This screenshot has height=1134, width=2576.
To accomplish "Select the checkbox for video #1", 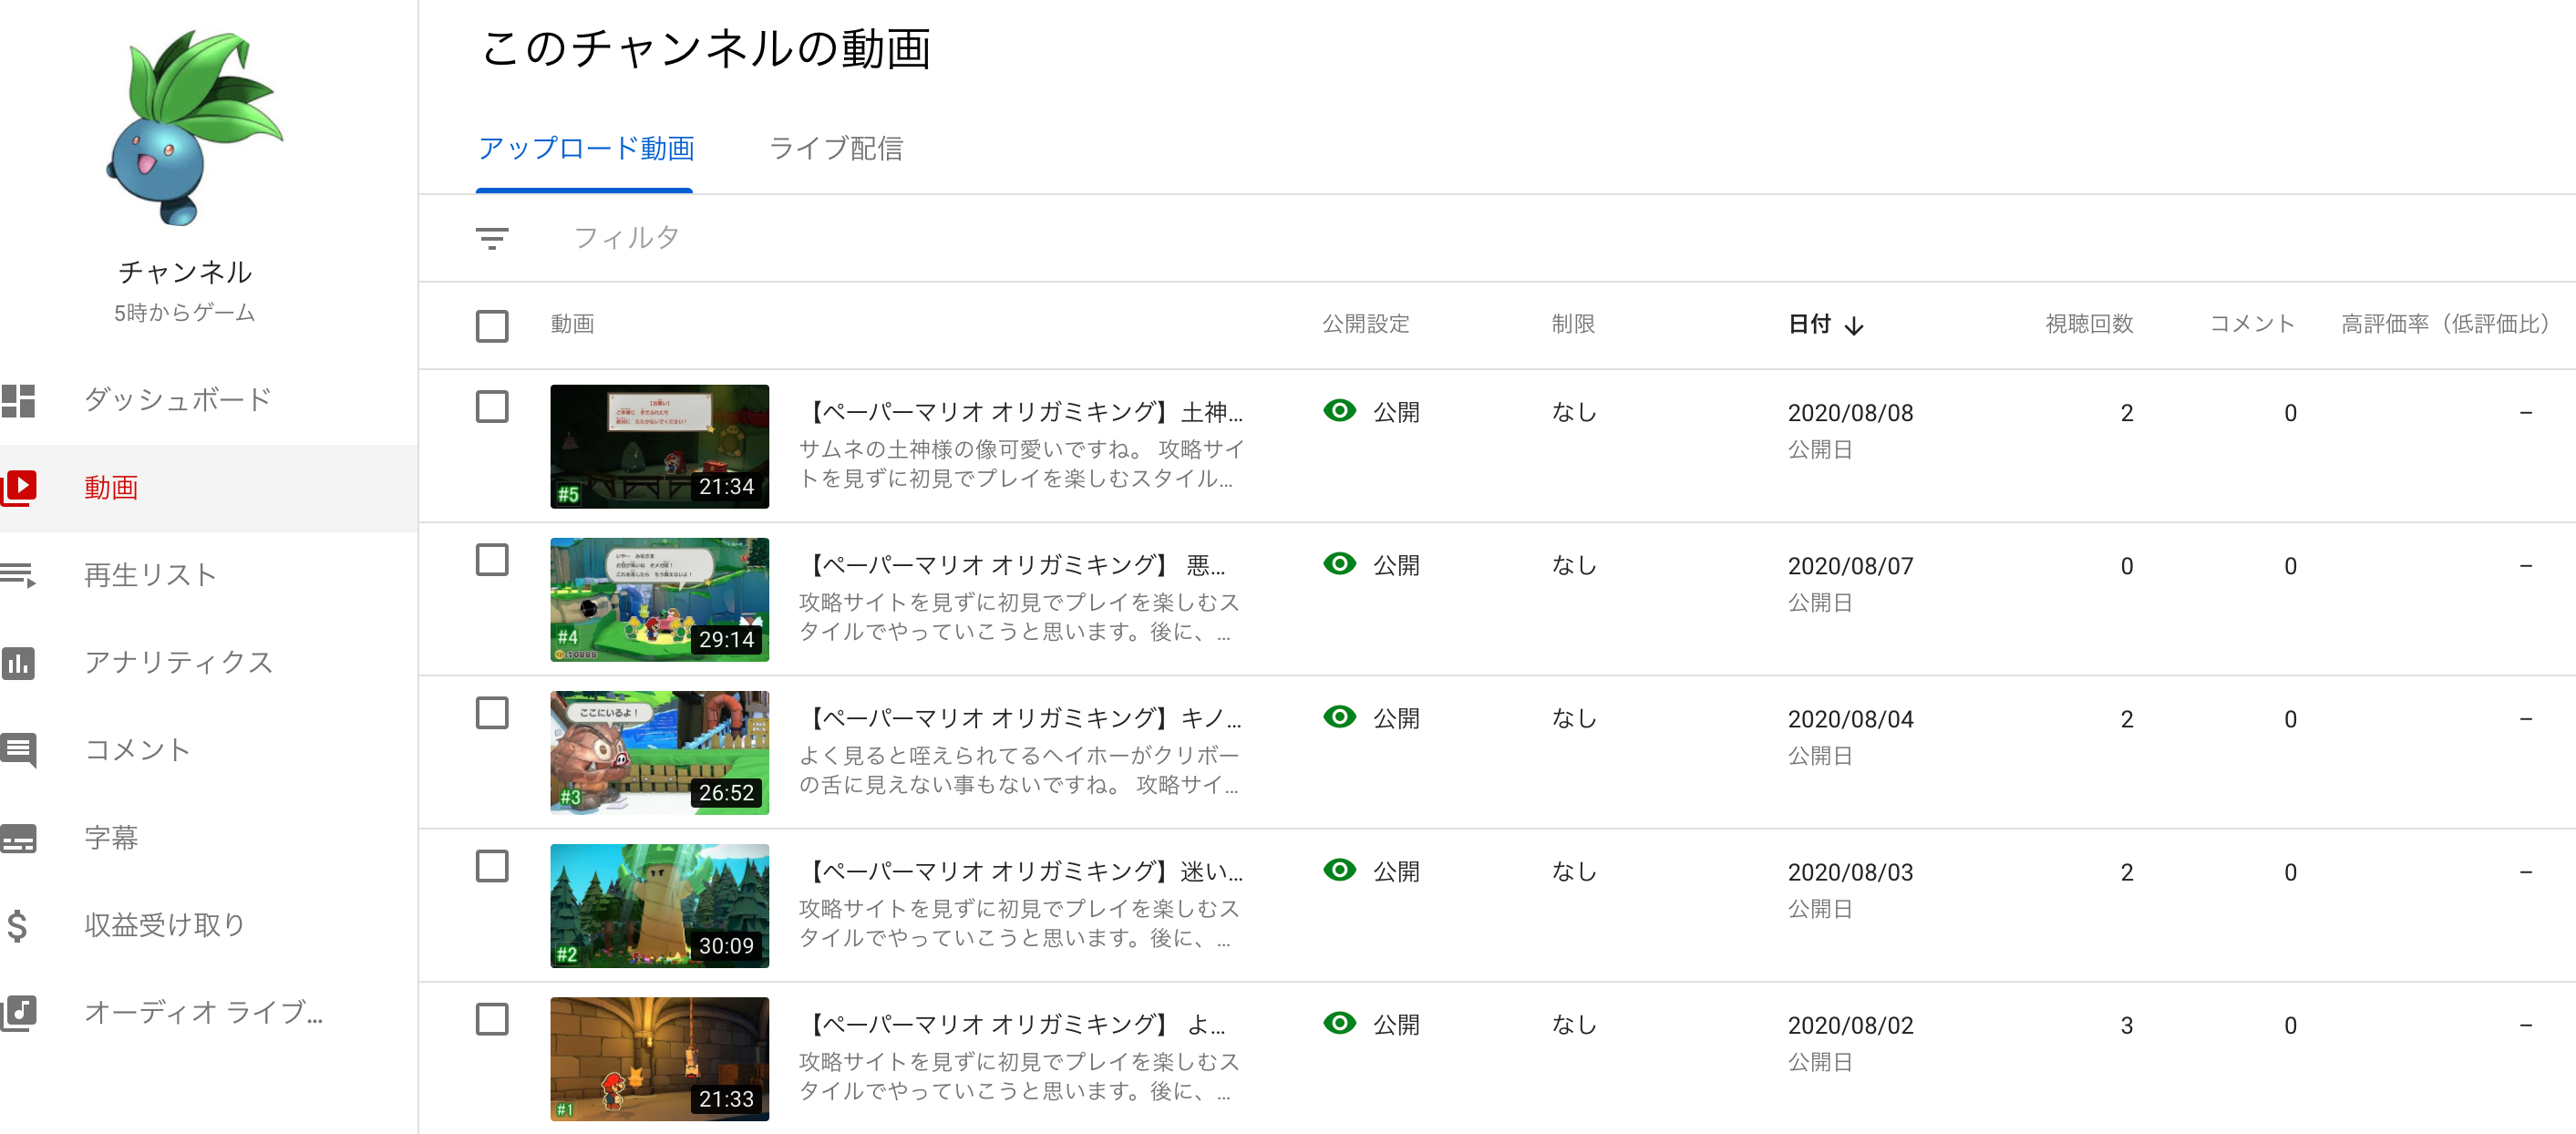I will pos(491,1018).
